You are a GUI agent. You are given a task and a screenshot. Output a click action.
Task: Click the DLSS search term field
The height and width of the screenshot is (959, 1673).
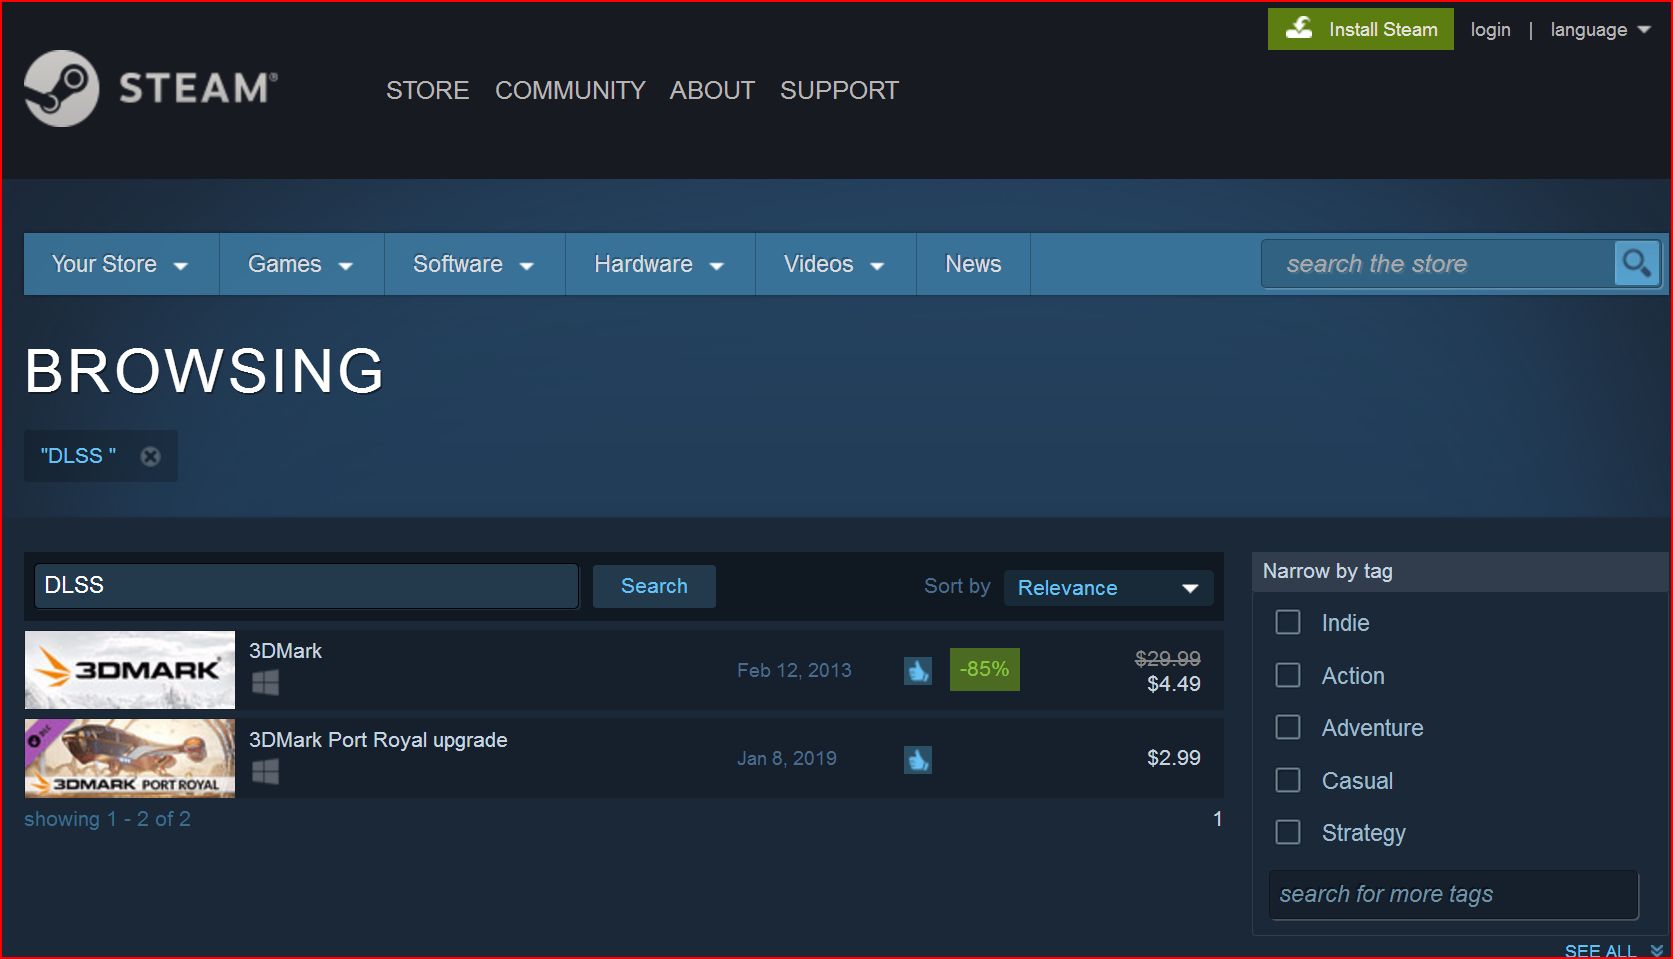click(x=307, y=586)
